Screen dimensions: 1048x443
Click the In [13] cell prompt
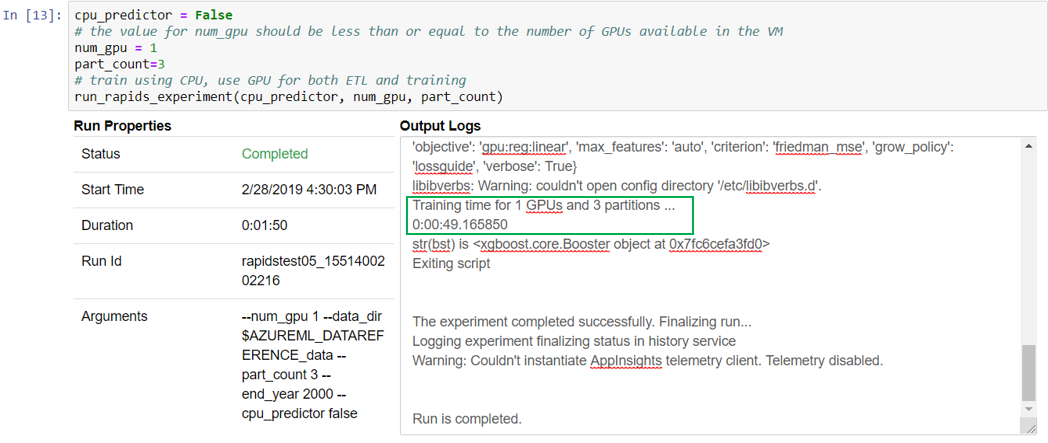(35, 17)
